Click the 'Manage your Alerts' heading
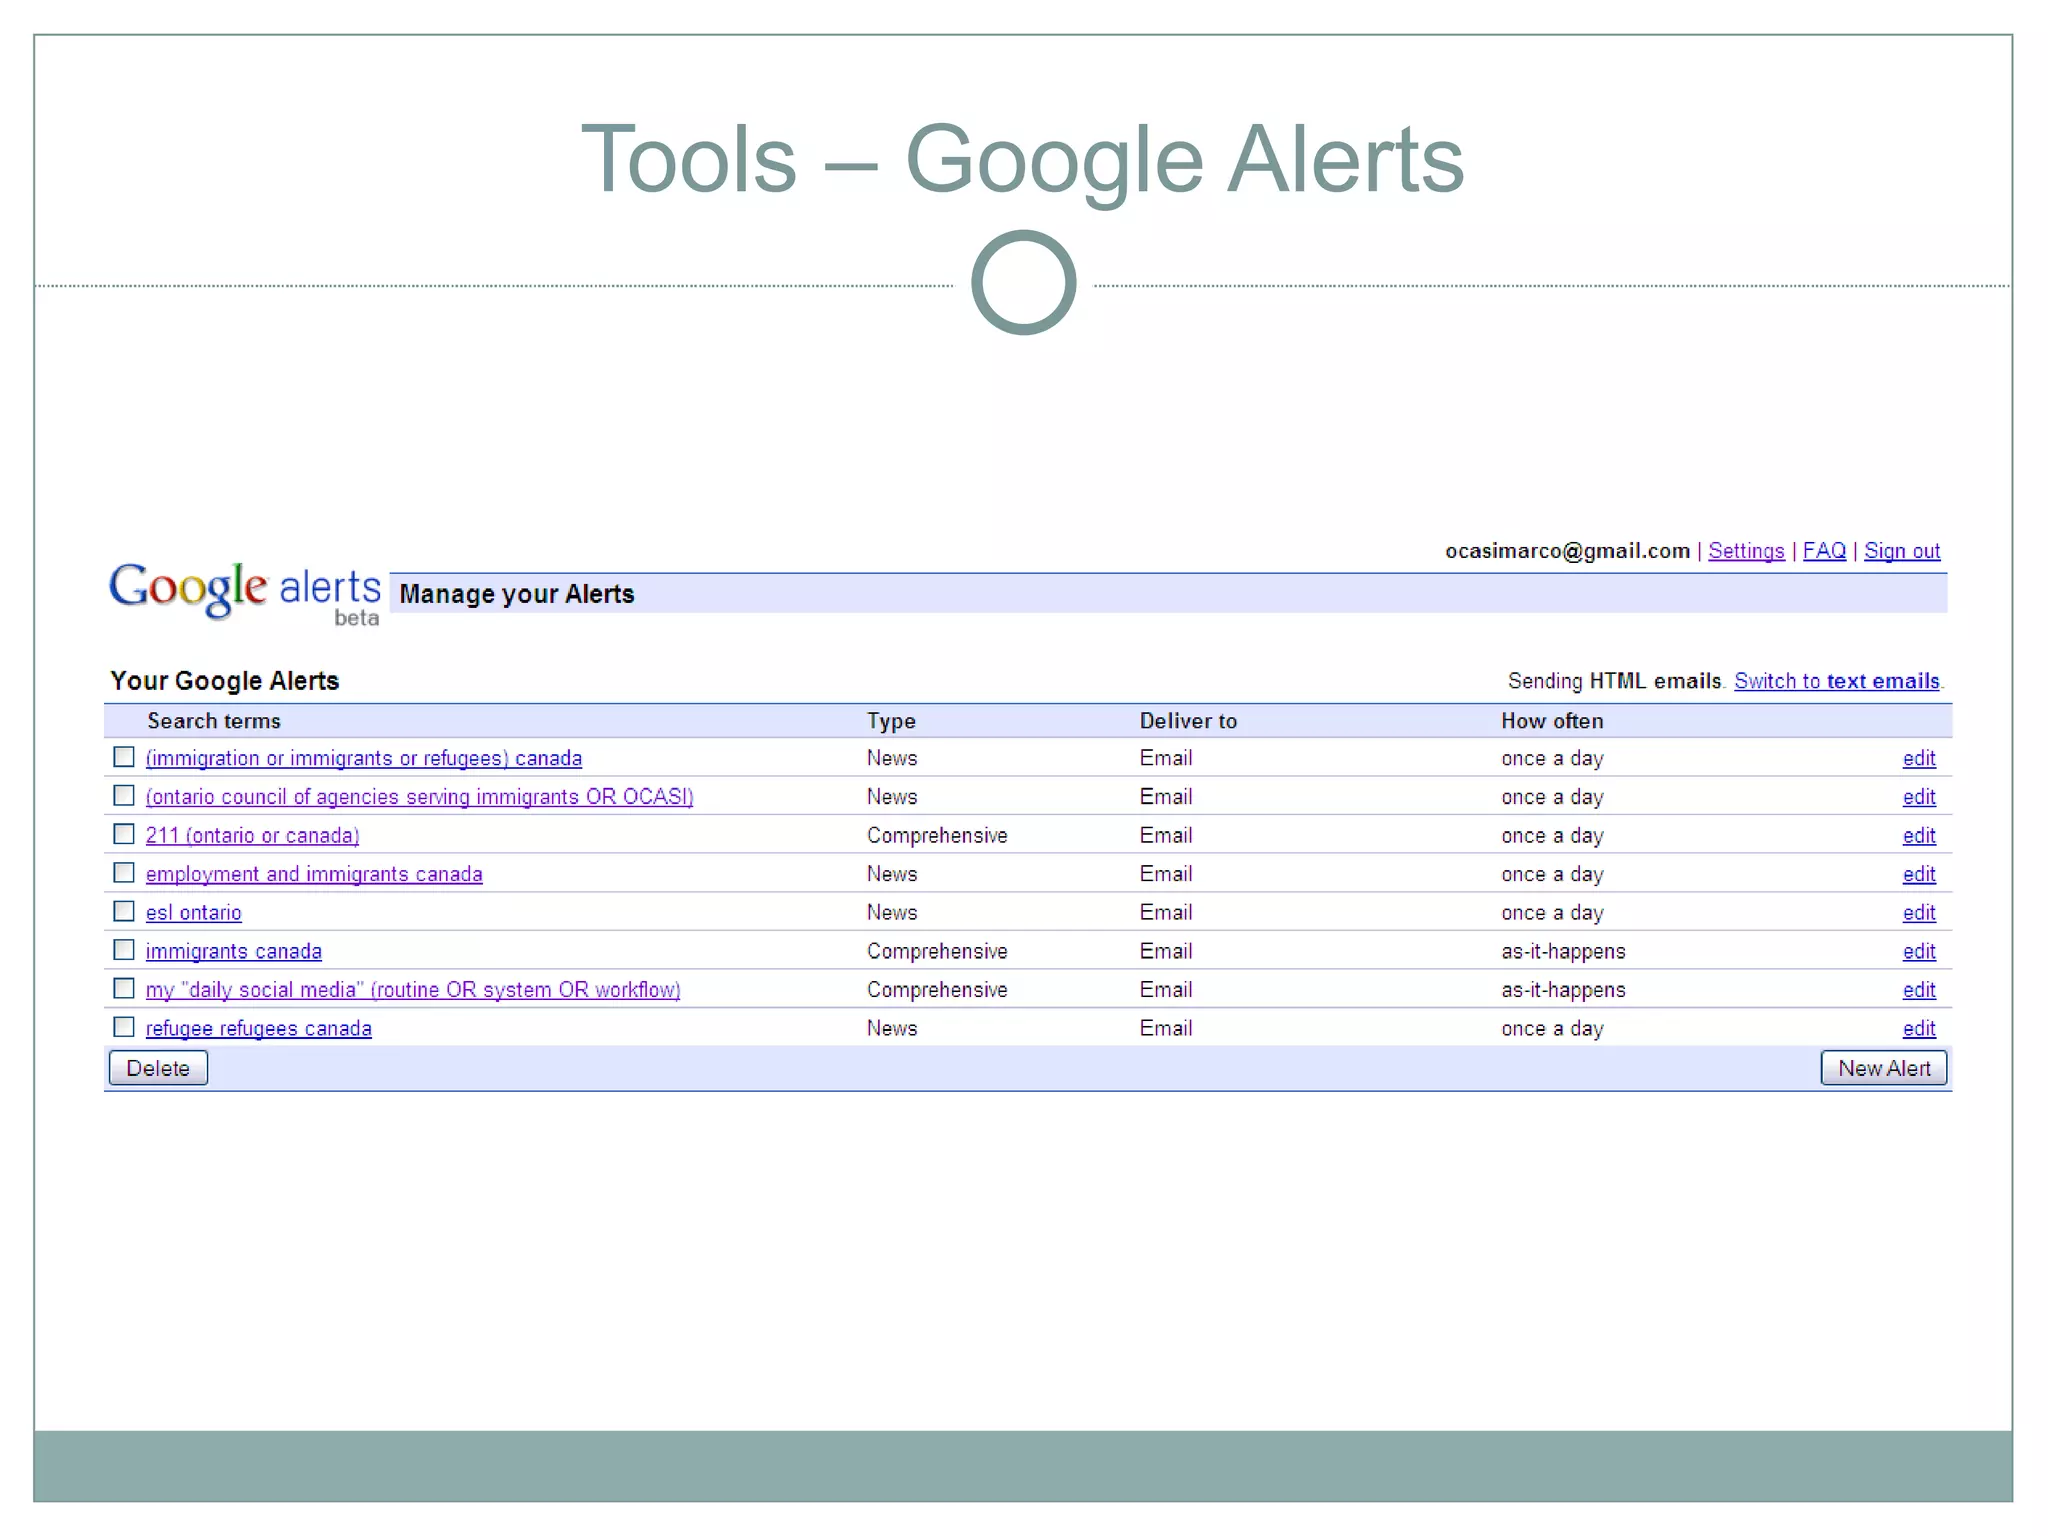Image resolution: width=2048 pixels, height=1536 pixels. (517, 594)
